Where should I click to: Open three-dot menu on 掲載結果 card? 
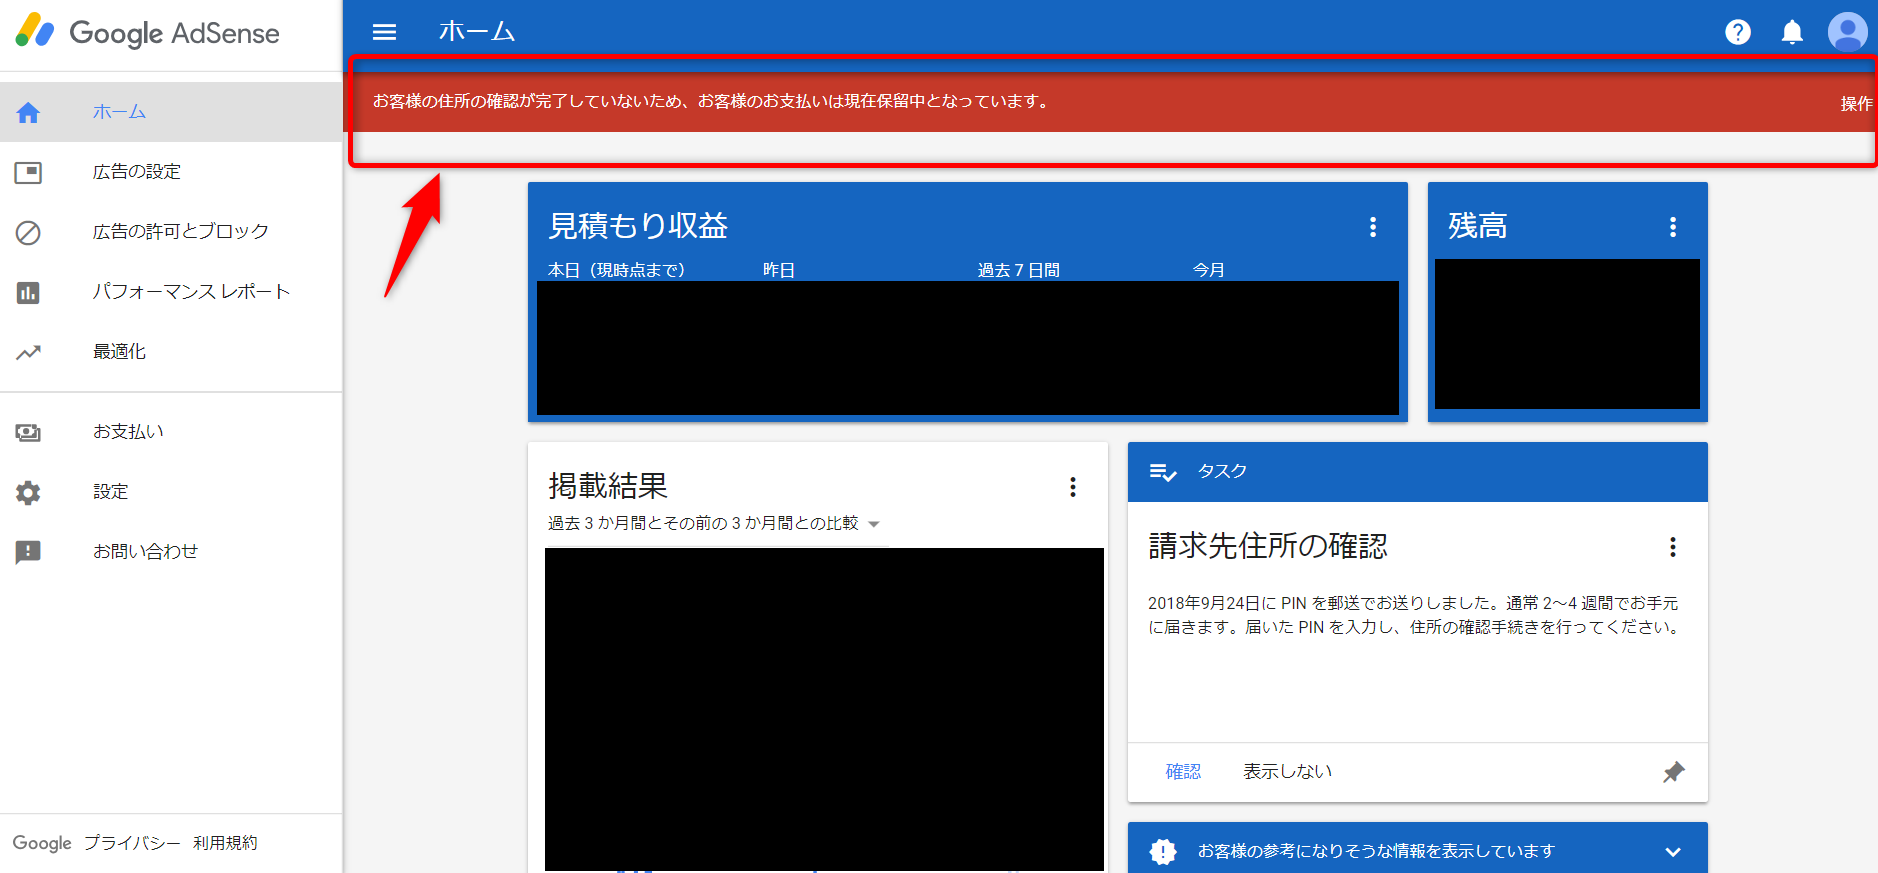[1073, 487]
